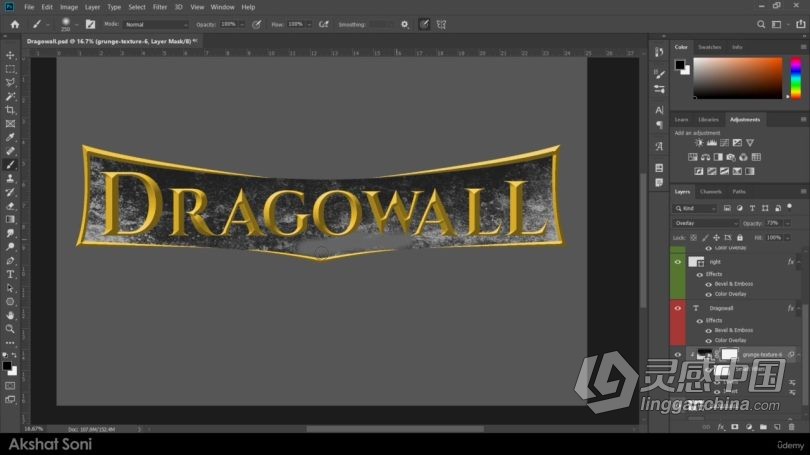Image resolution: width=810 pixels, height=455 pixels.
Task: Select the Dodge tool
Action: [x=10, y=247]
